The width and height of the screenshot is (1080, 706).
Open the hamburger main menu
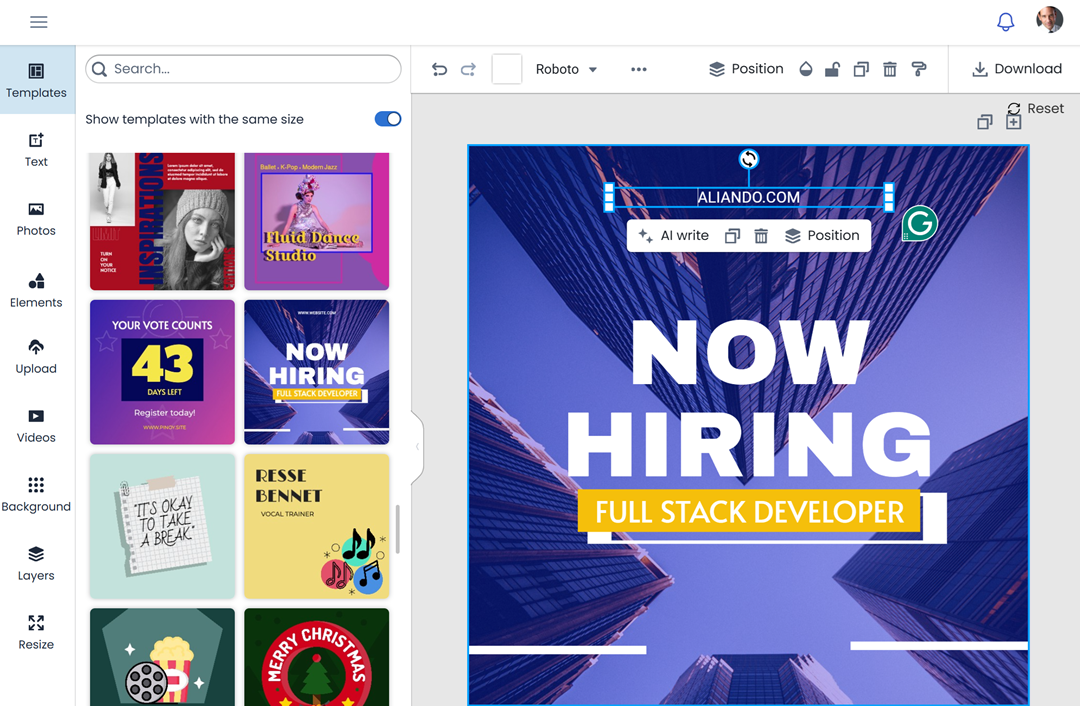coord(39,22)
